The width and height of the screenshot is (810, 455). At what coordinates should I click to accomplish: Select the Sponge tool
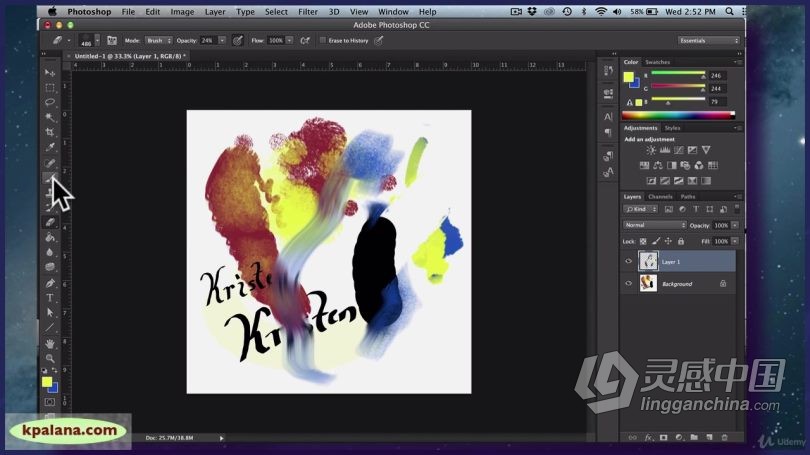tap(50, 267)
